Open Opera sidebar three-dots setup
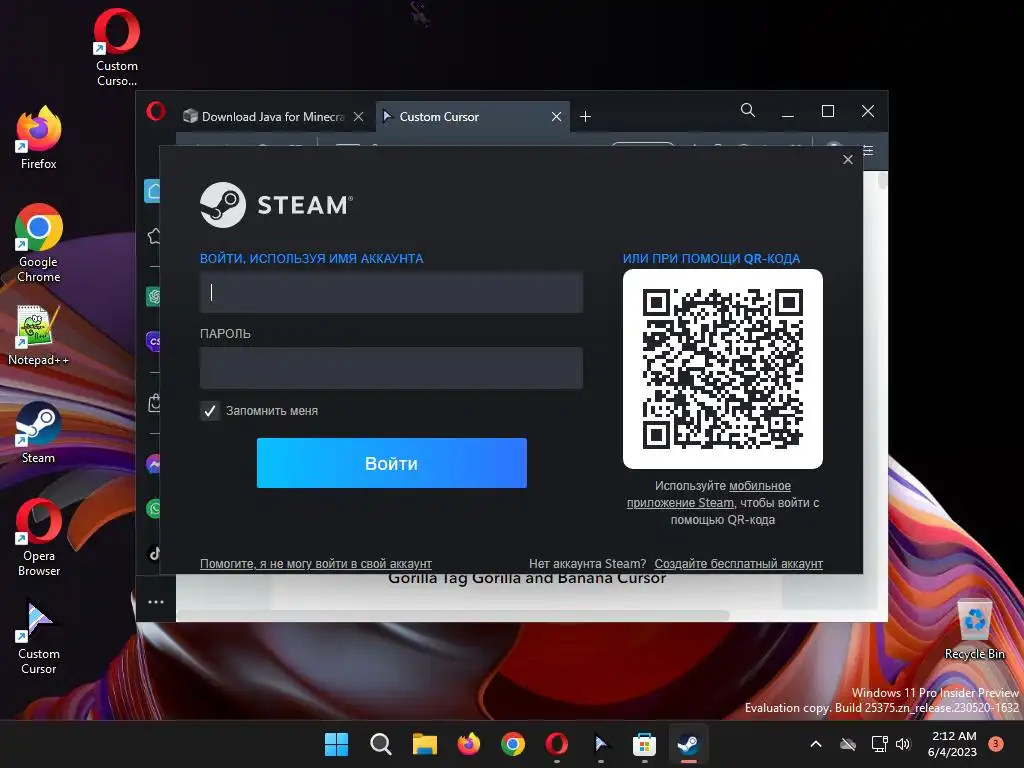 click(155, 601)
